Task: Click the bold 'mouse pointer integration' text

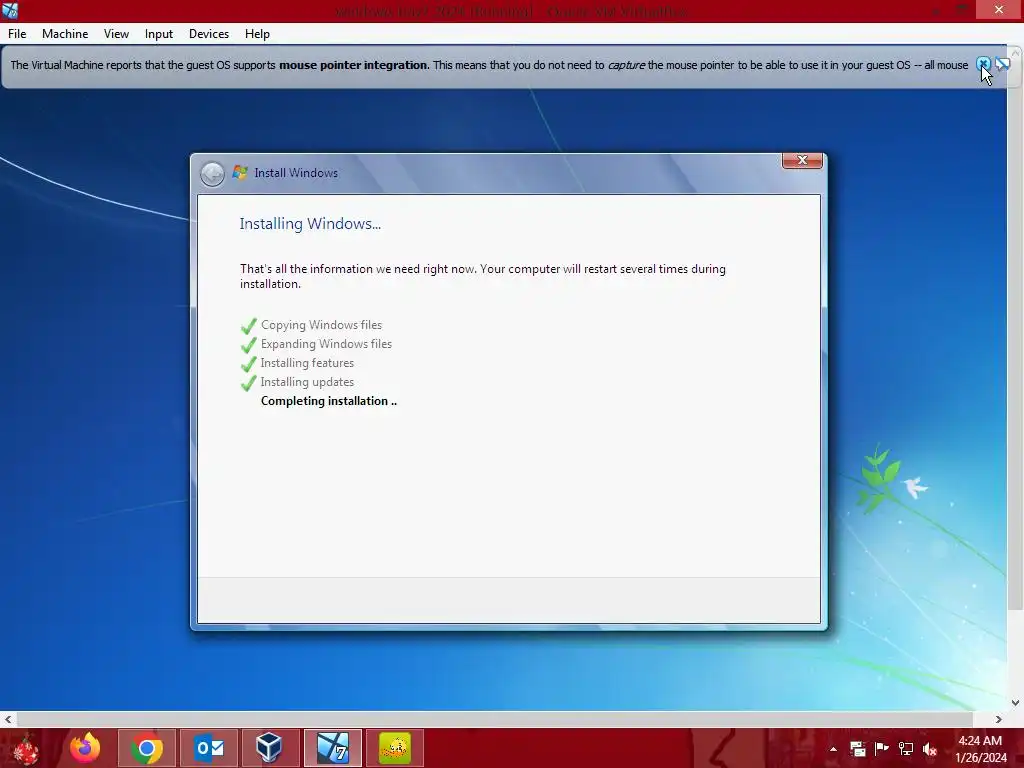Action: click(353, 65)
